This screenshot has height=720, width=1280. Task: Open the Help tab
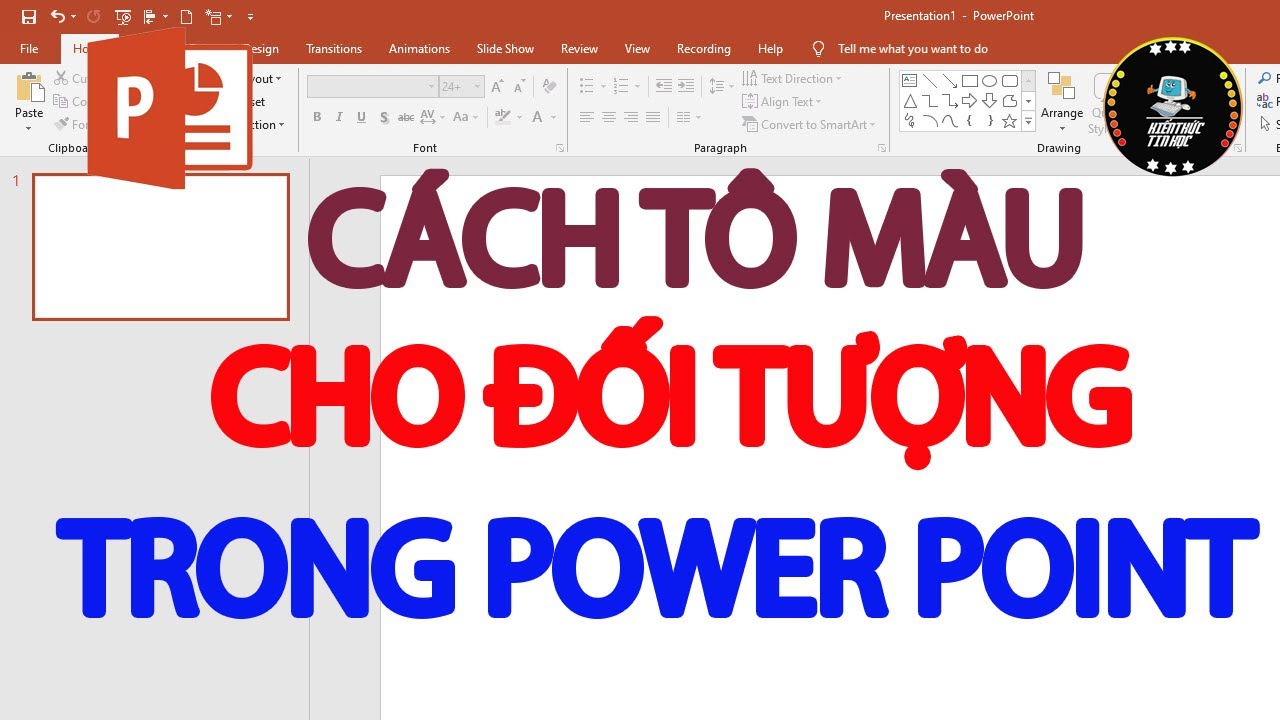(770, 49)
